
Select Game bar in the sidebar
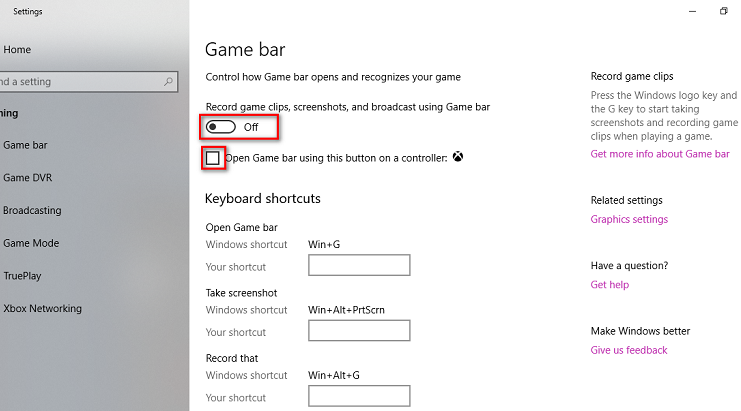tap(25, 145)
